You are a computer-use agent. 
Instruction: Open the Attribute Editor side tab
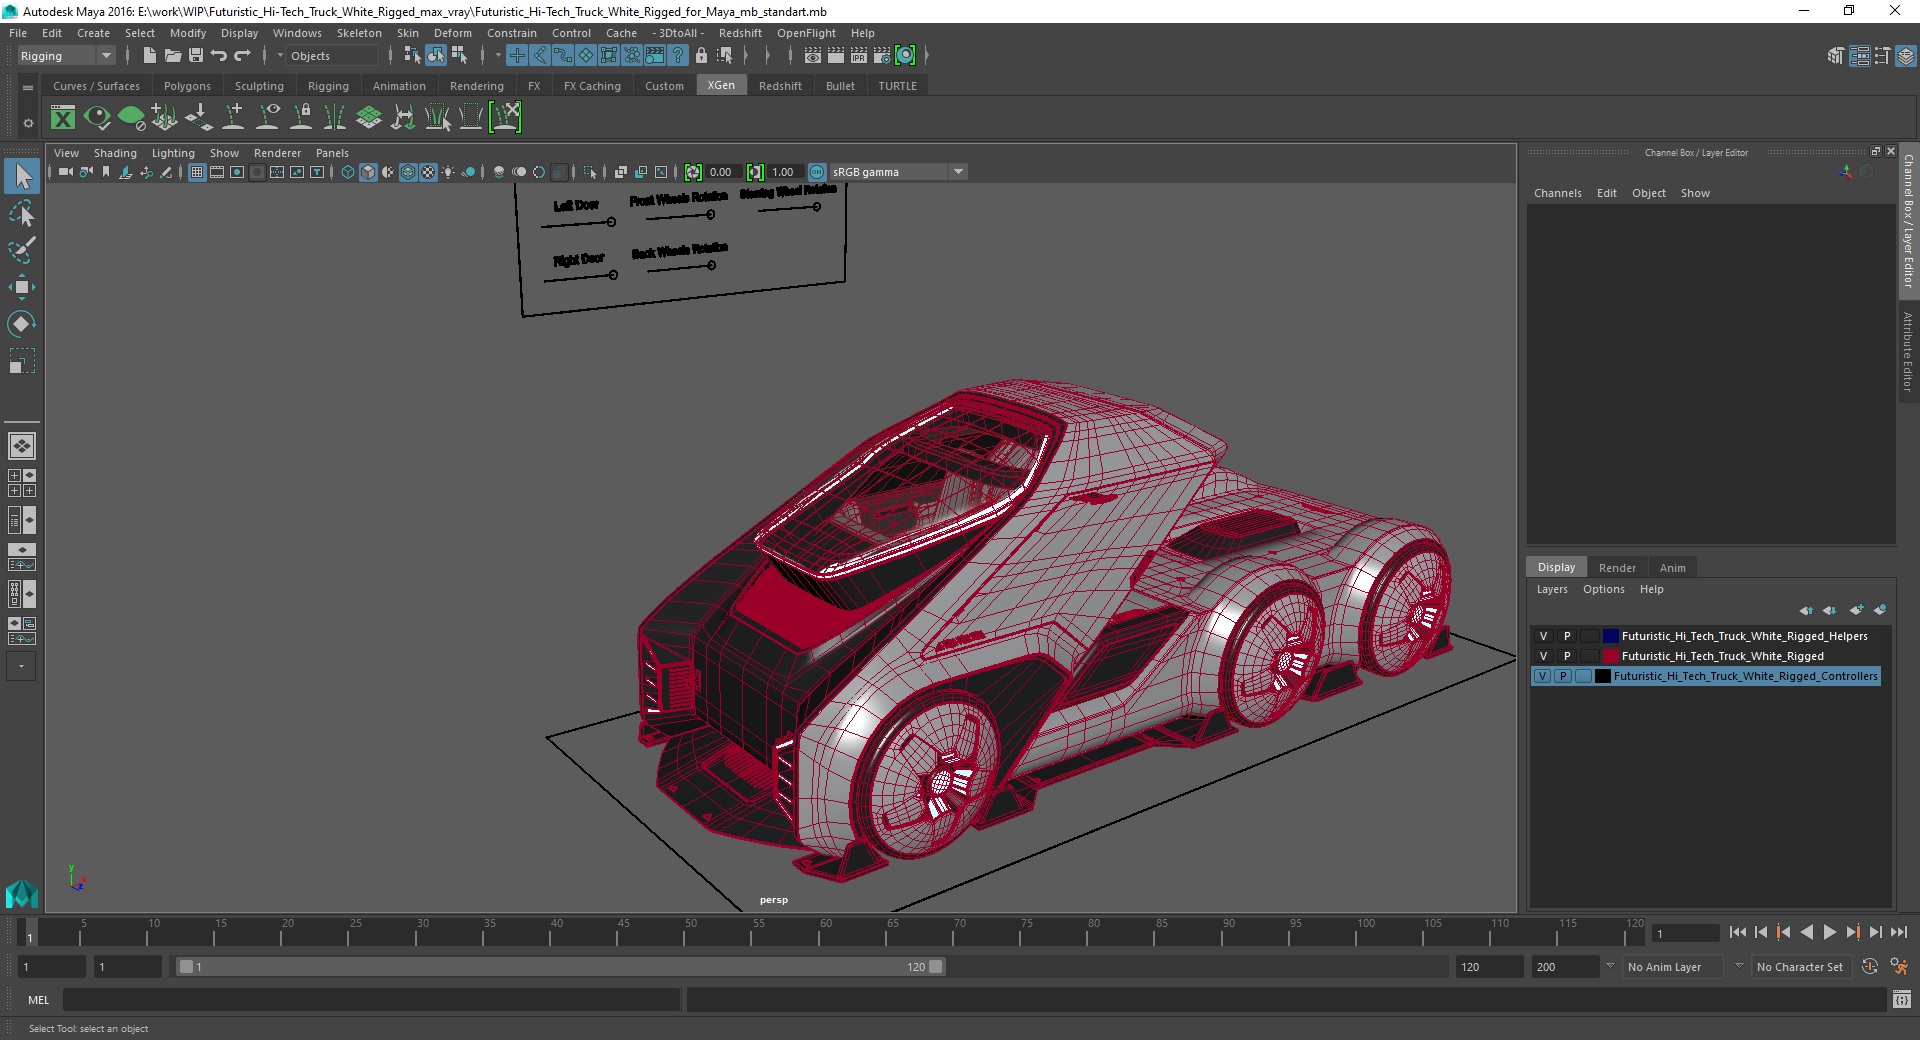(x=1908, y=351)
